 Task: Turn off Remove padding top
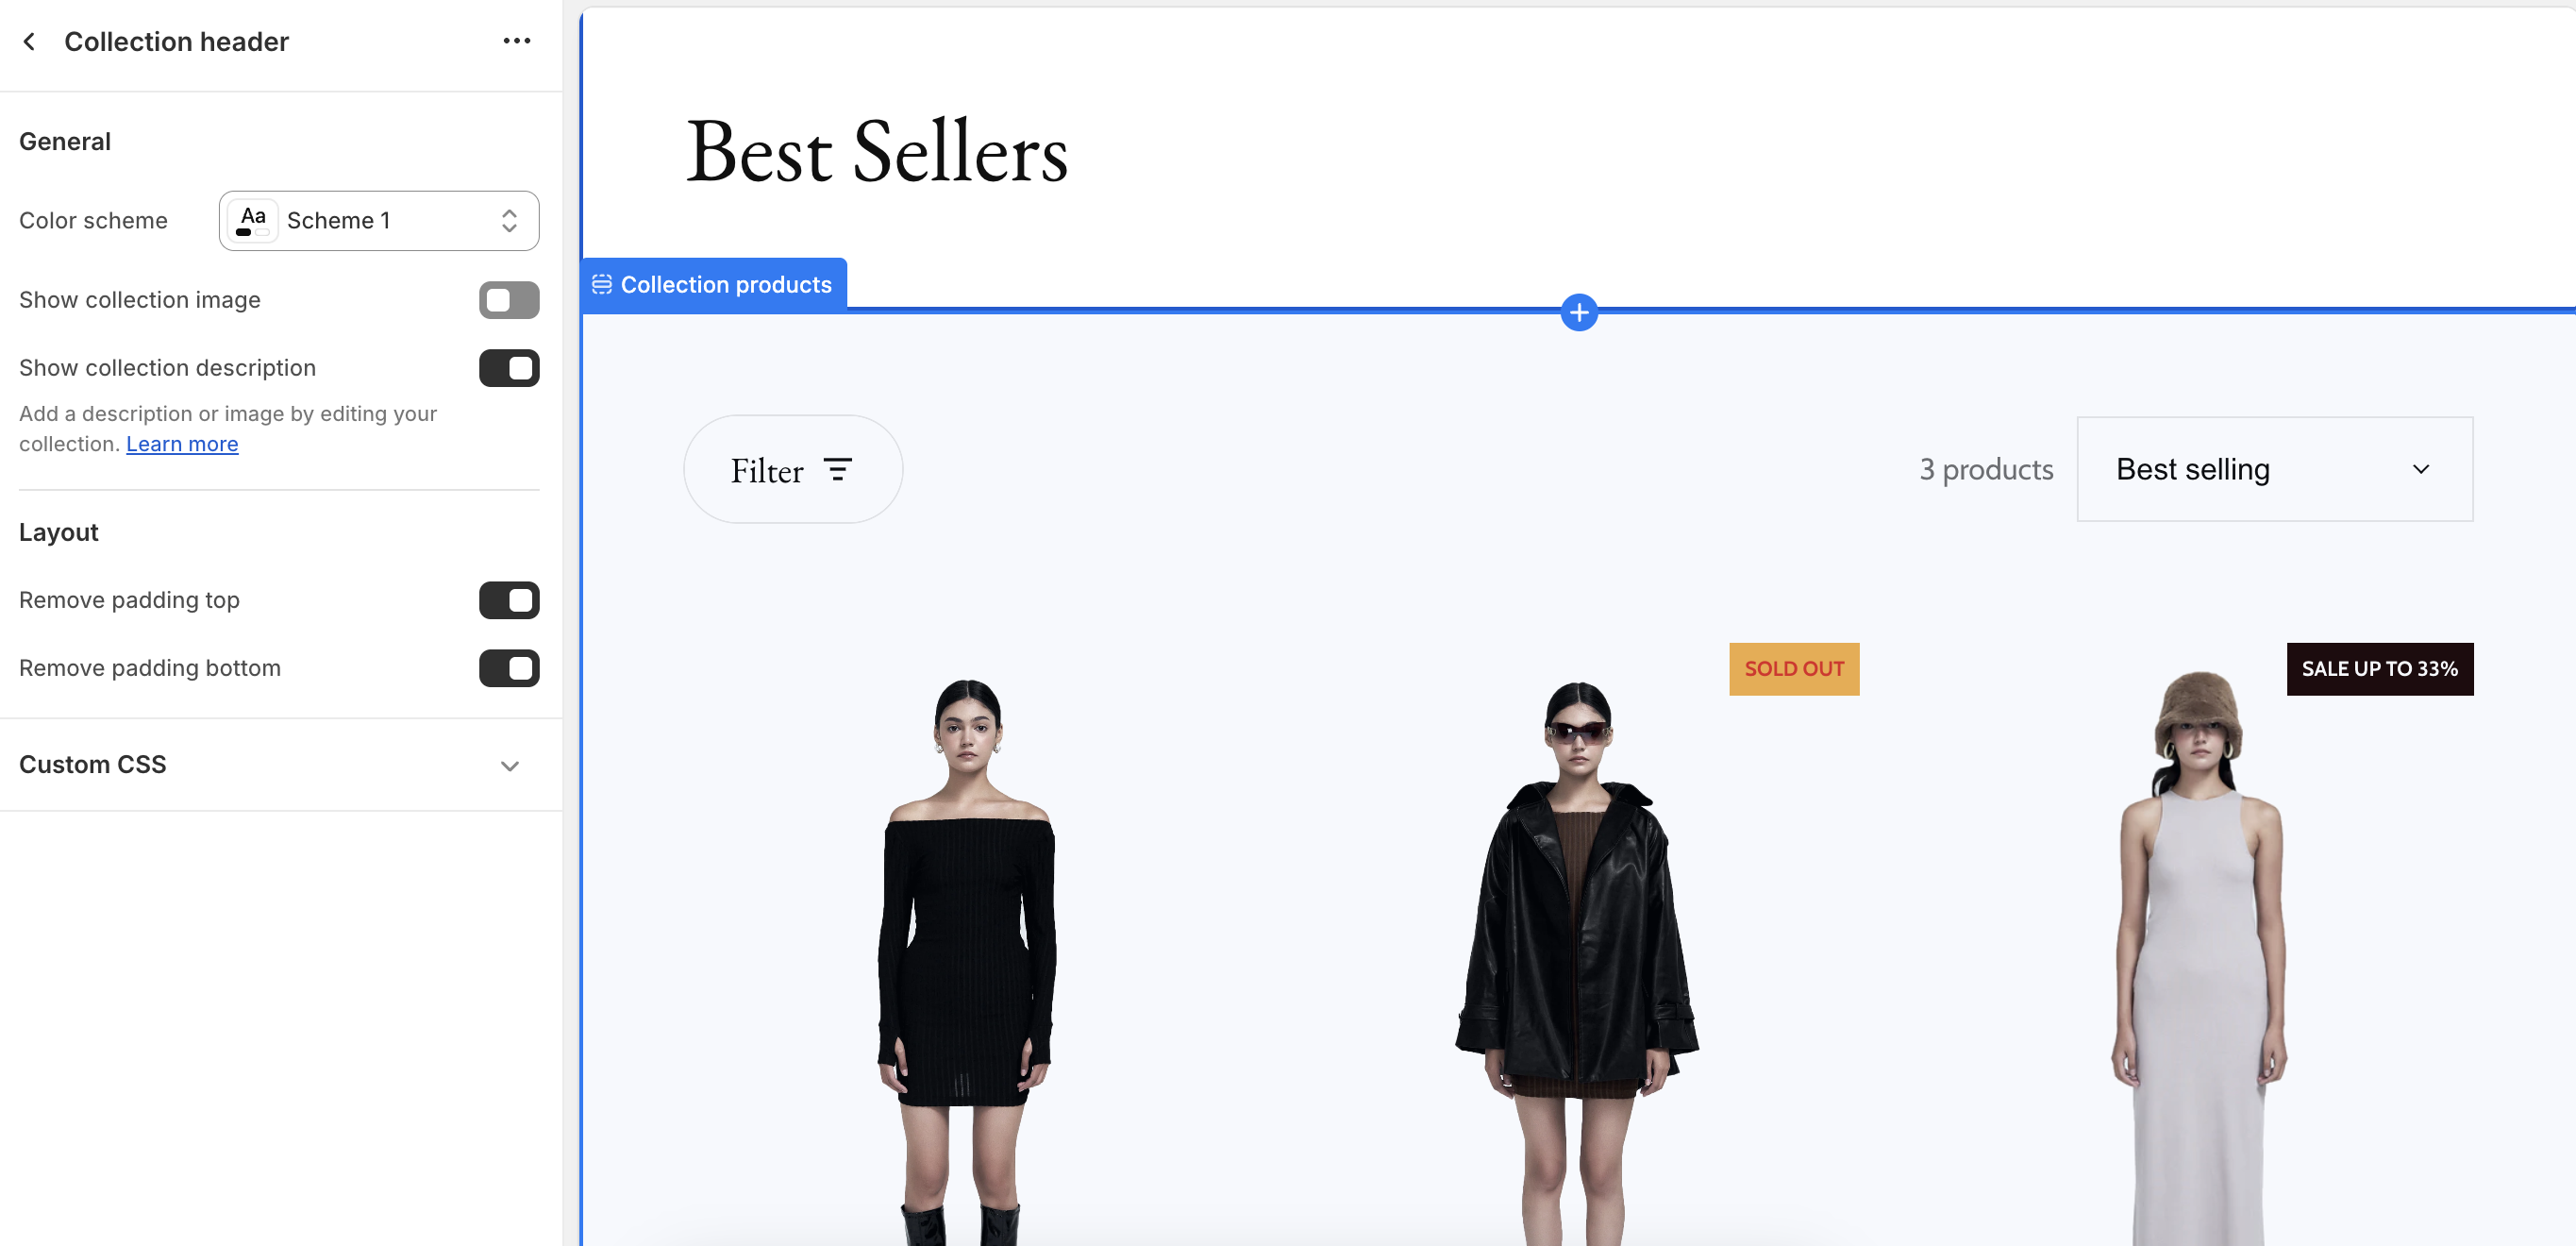point(509,600)
